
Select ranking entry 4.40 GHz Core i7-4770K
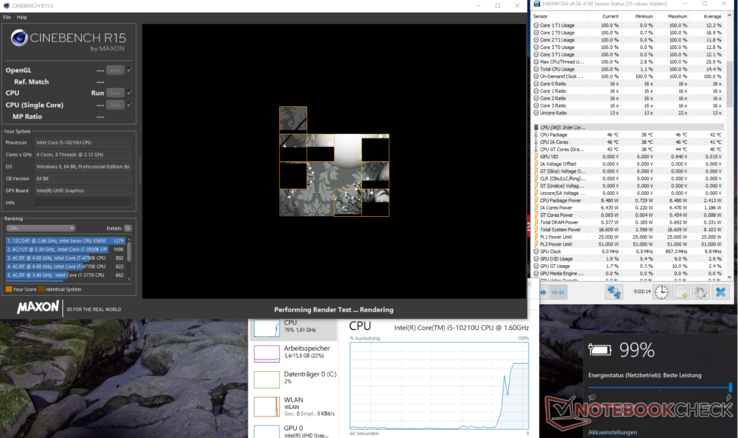coord(65,266)
